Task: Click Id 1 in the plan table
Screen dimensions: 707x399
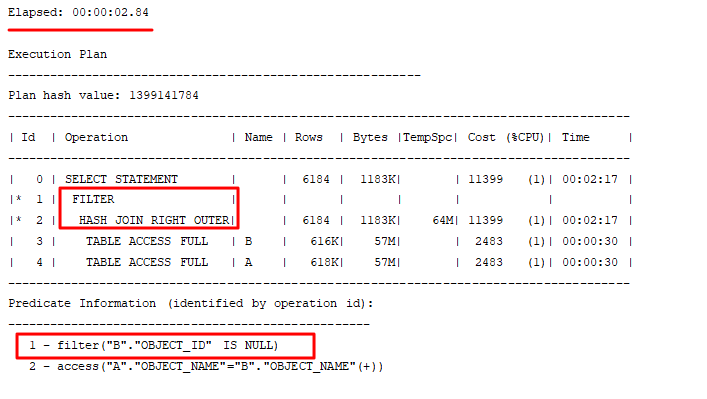Action: (x=39, y=199)
